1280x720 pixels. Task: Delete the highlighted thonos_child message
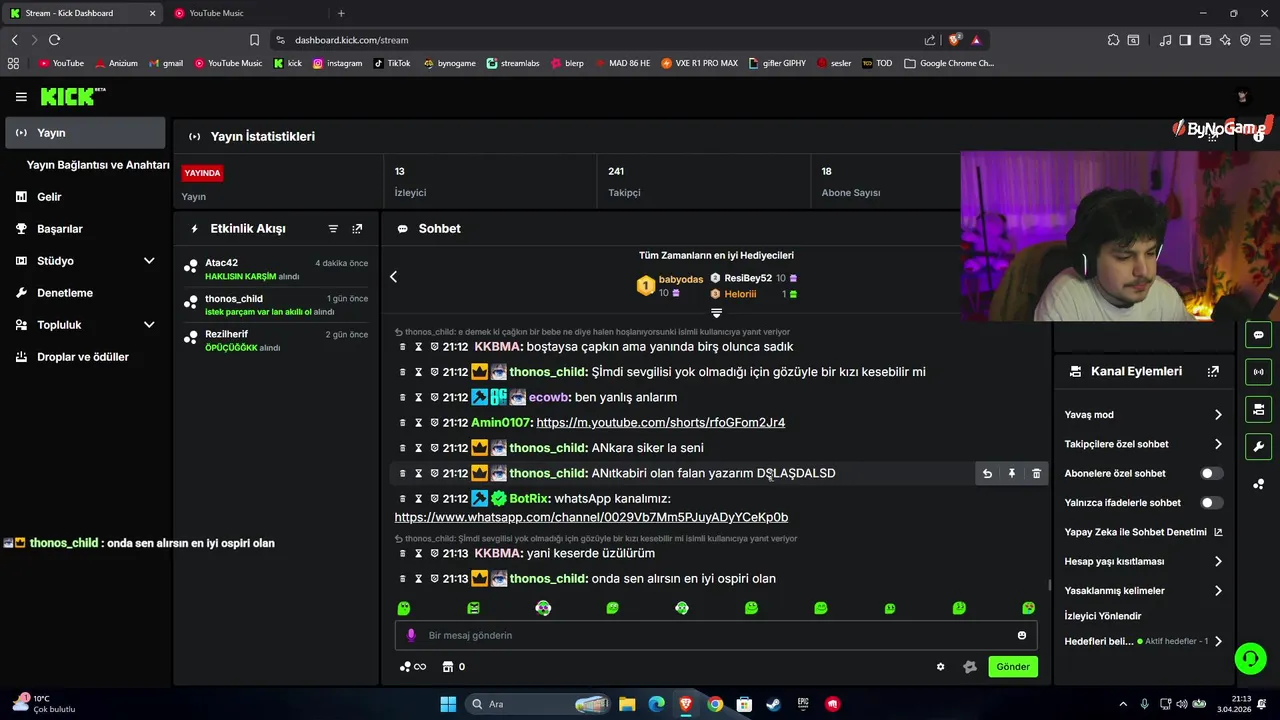click(x=1036, y=474)
